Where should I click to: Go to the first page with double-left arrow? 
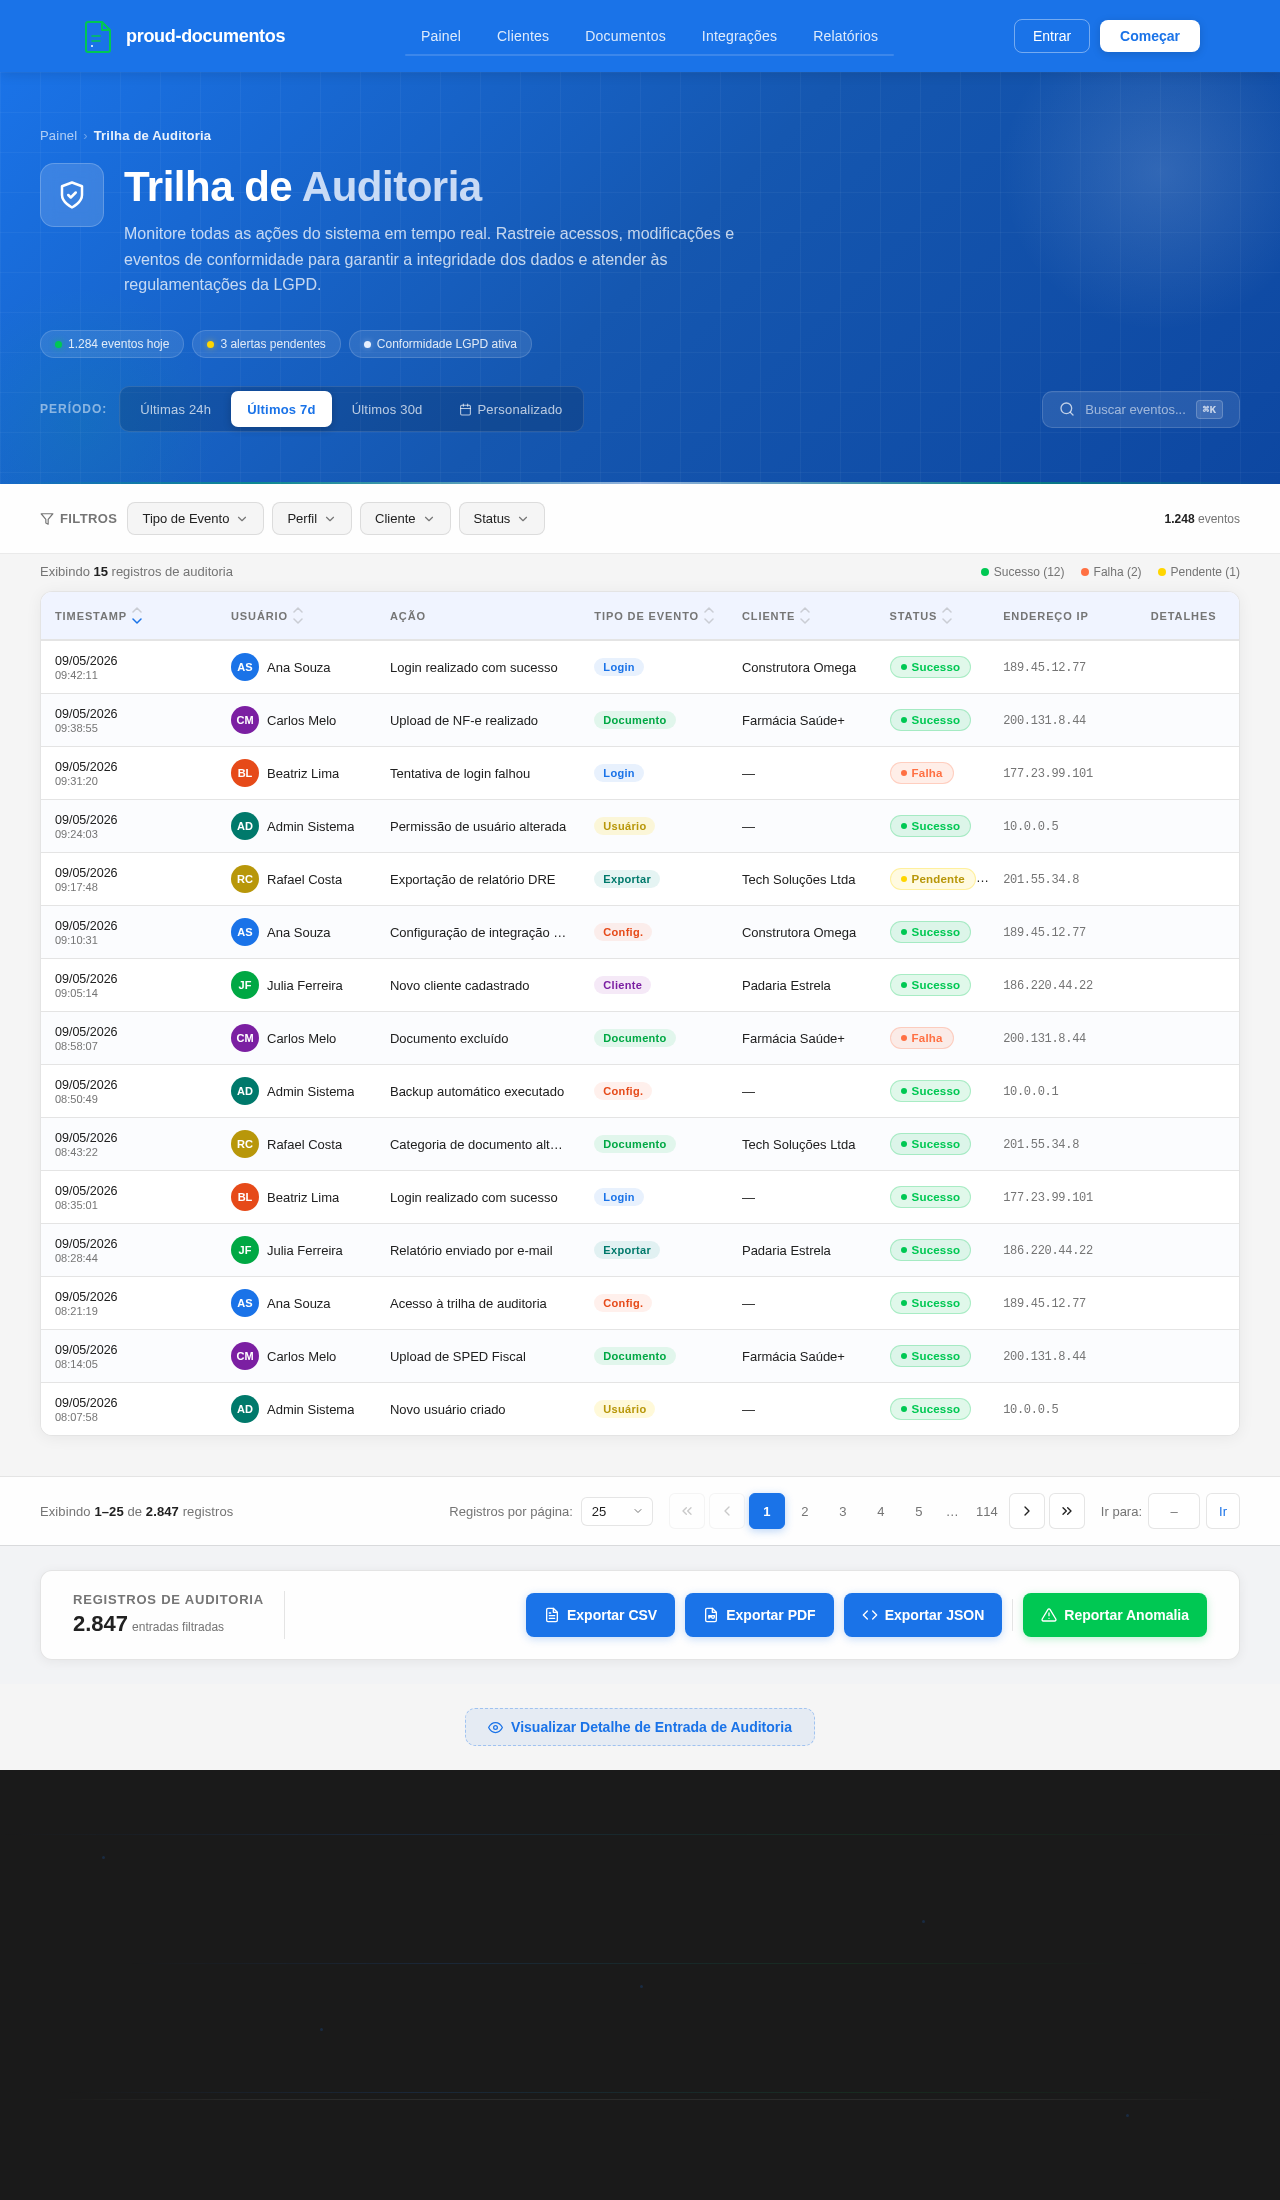[x=687, y=1511]
